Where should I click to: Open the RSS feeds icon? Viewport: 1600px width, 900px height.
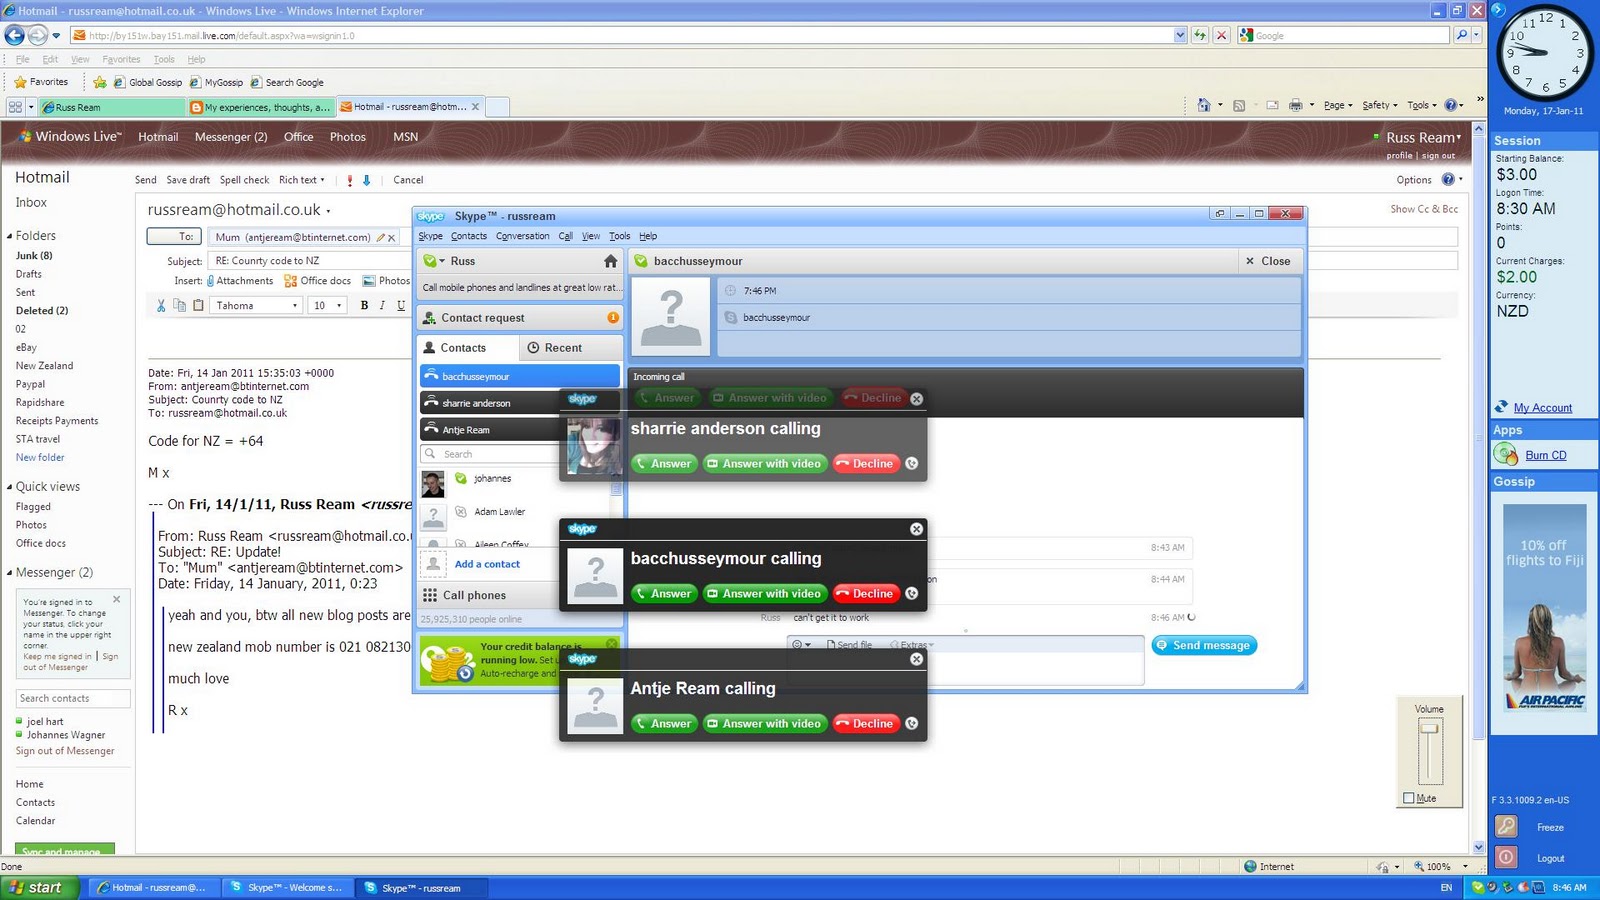pyautogui.click(x=1239, y=105)
